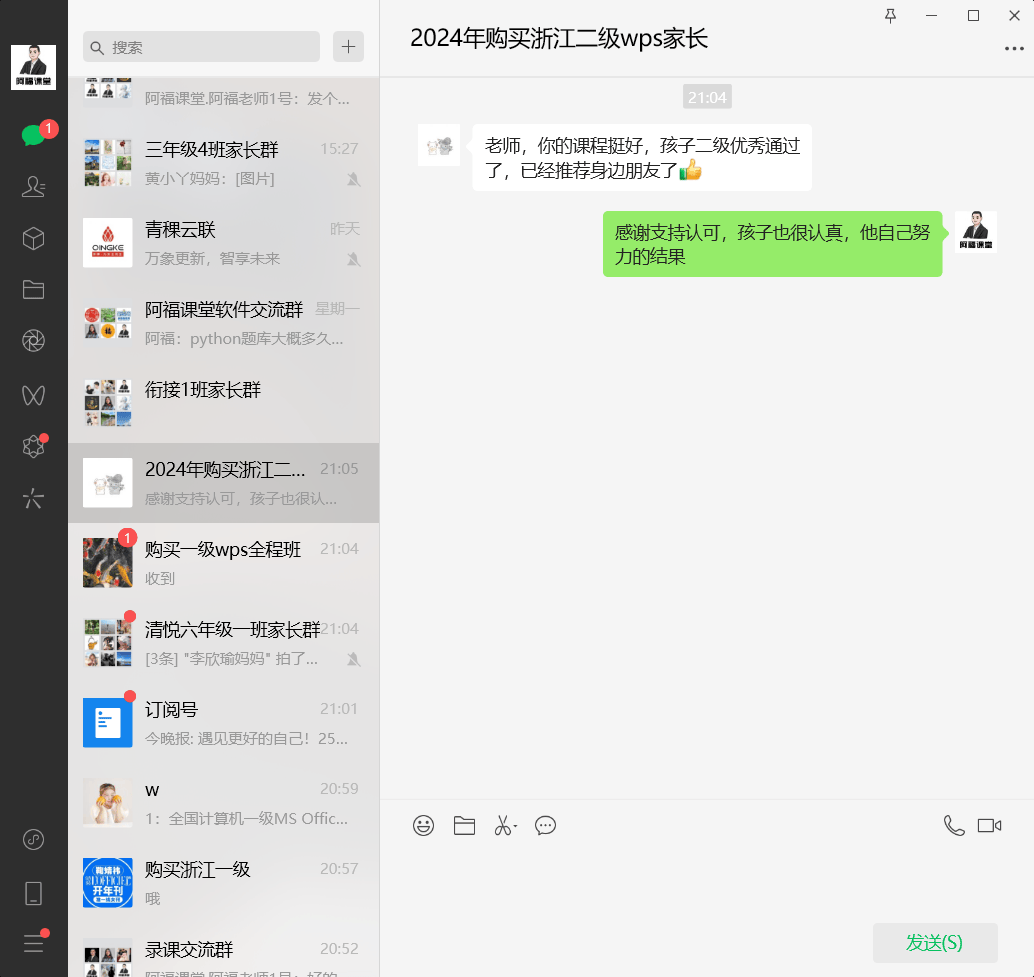
Task: Open the Phone sidebar icon
Action: pos(33,893)
